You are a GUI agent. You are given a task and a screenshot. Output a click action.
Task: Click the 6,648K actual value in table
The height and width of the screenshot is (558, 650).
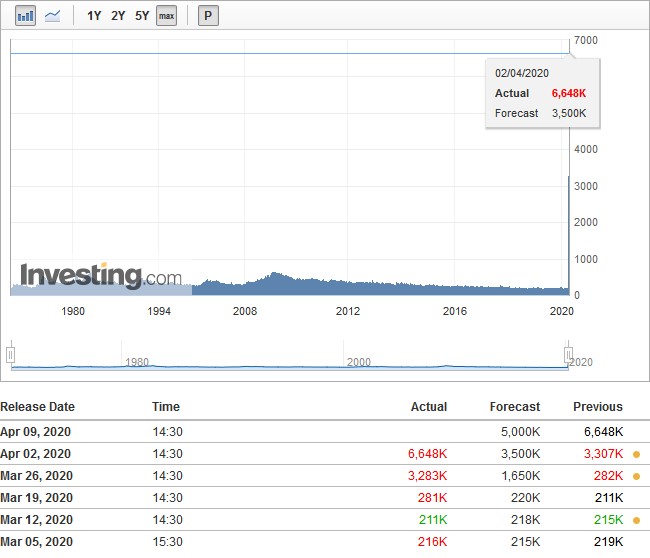point(427,454)
